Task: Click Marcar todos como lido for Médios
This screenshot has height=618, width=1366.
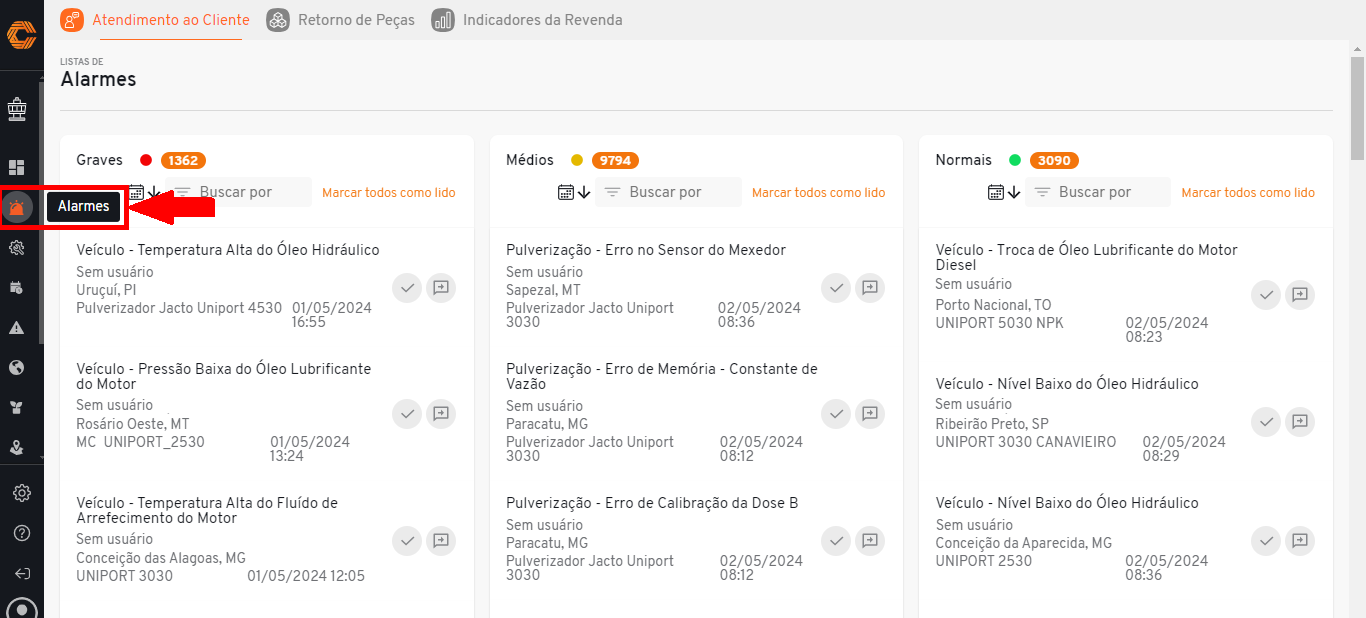Action: tap(818, 193)
